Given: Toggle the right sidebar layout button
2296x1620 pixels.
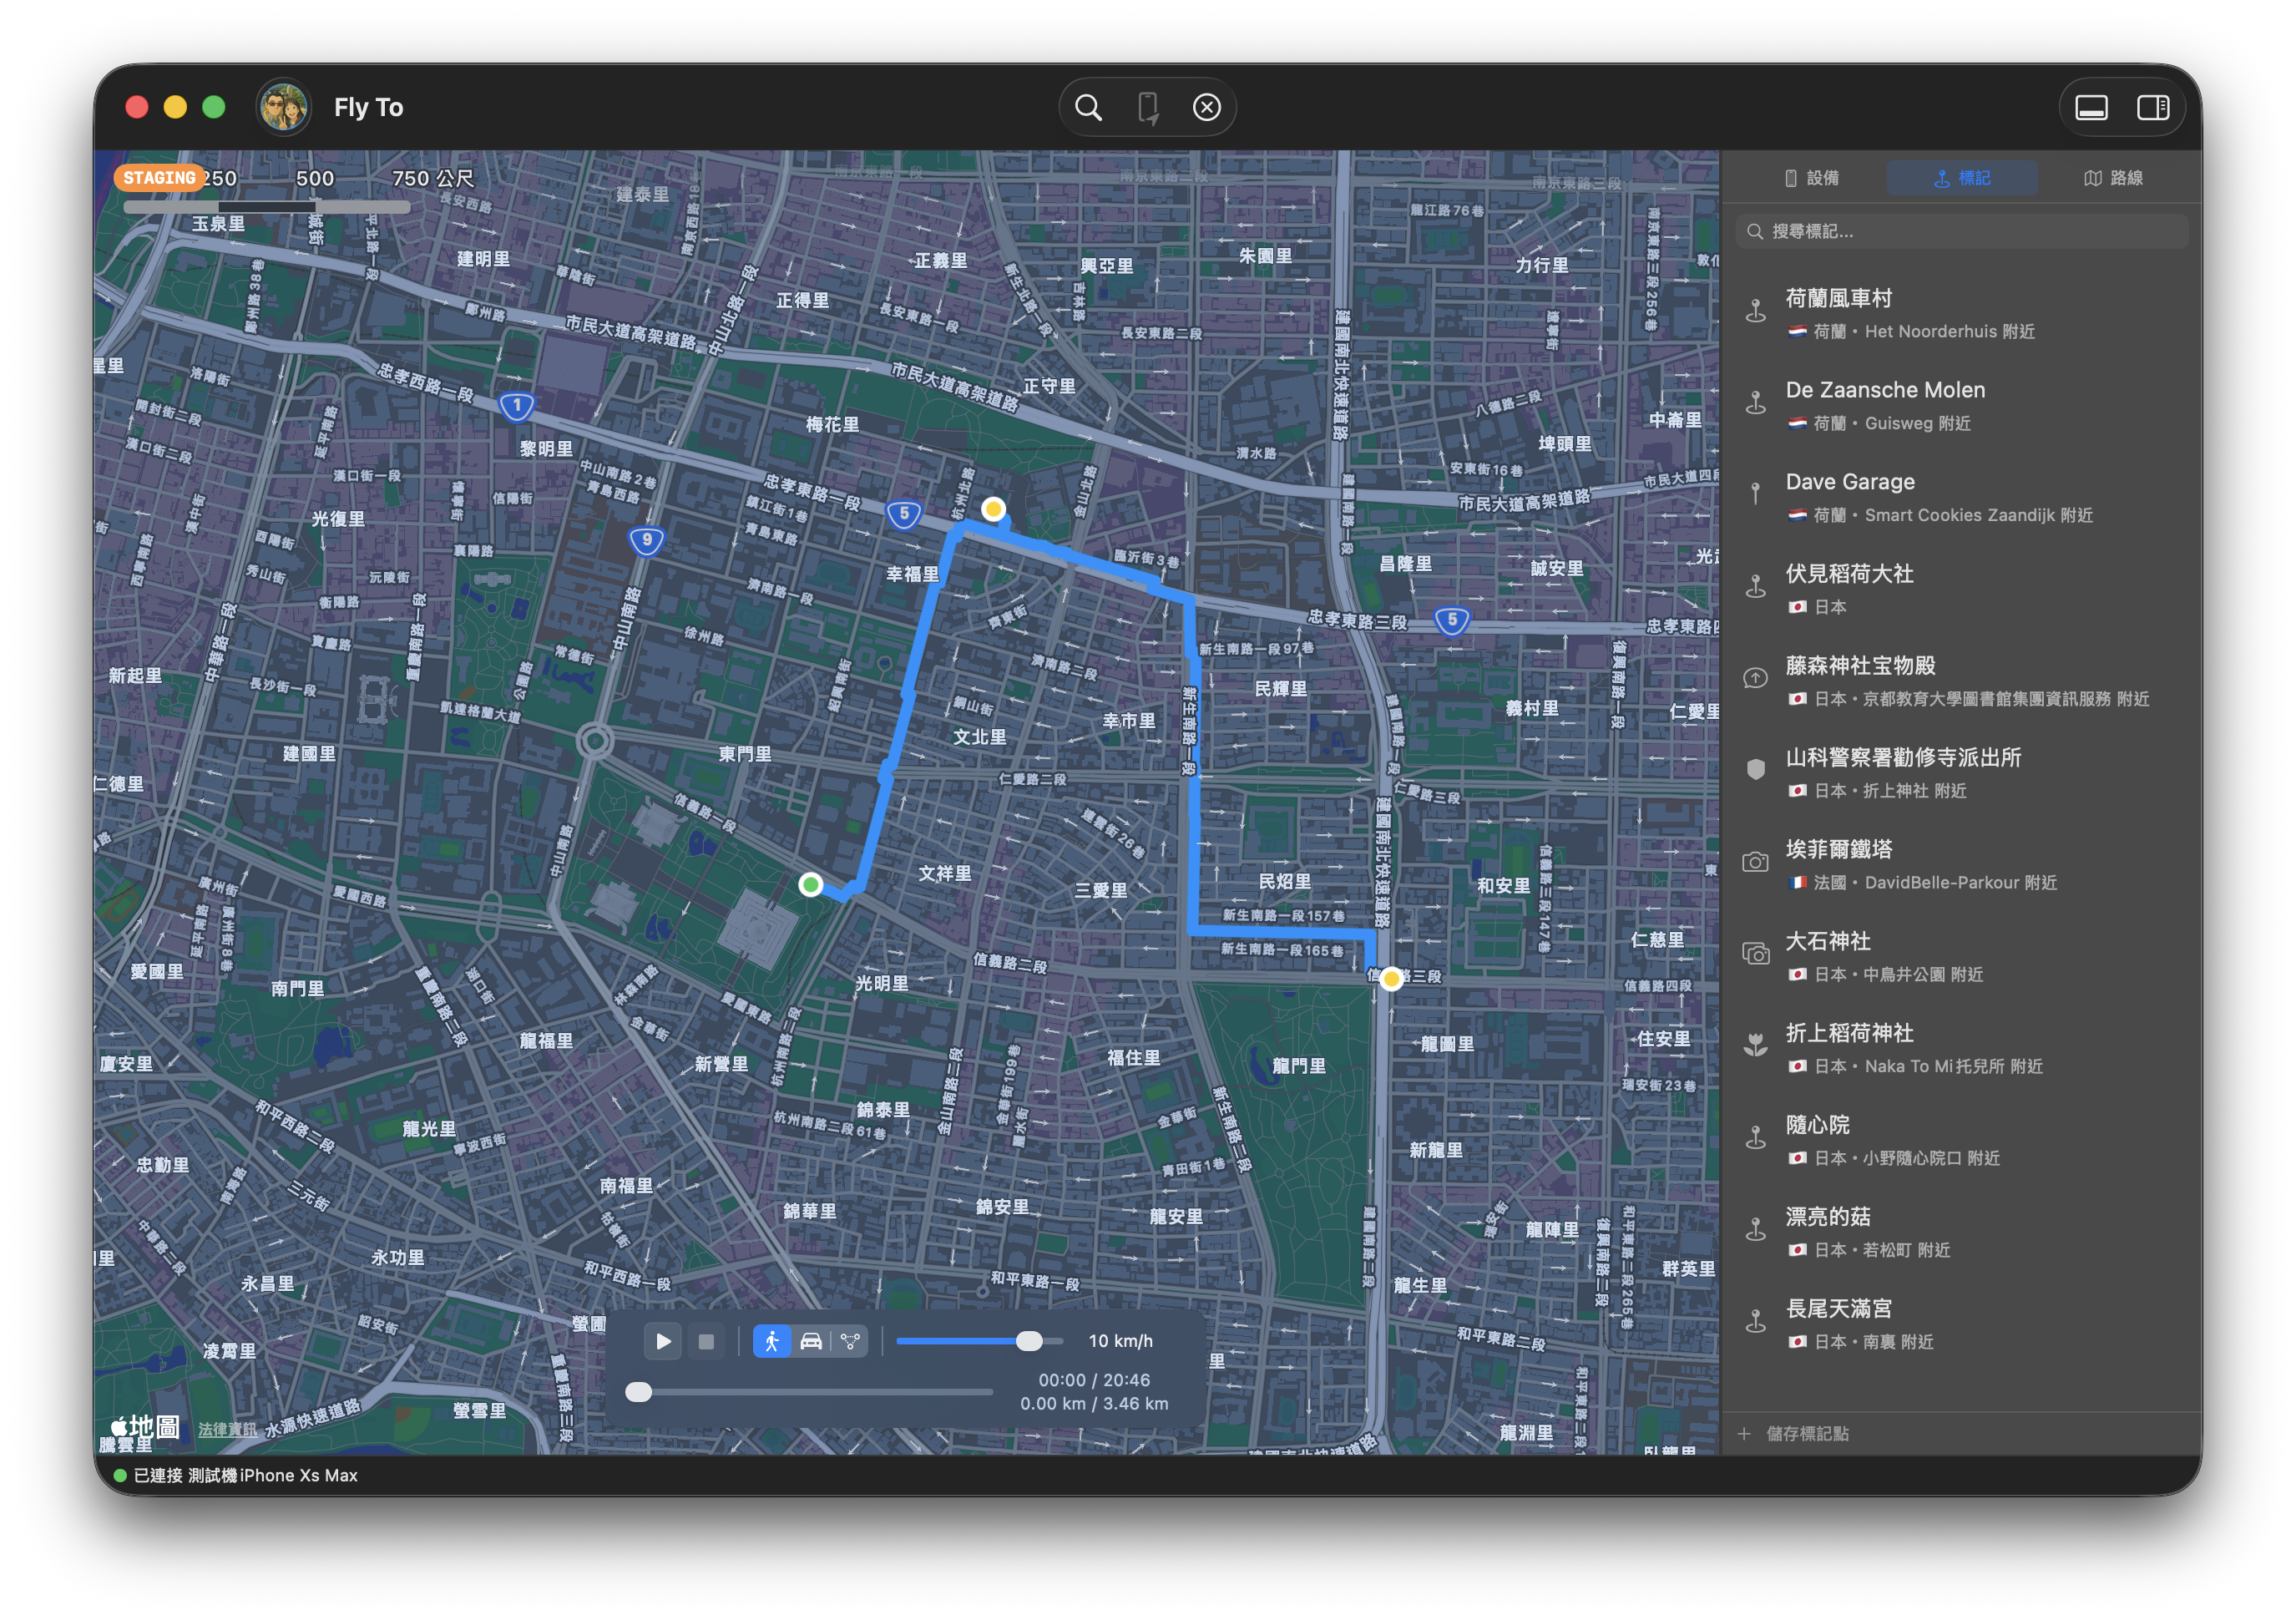Looking at the screenshot, I should pos(2152,107).
